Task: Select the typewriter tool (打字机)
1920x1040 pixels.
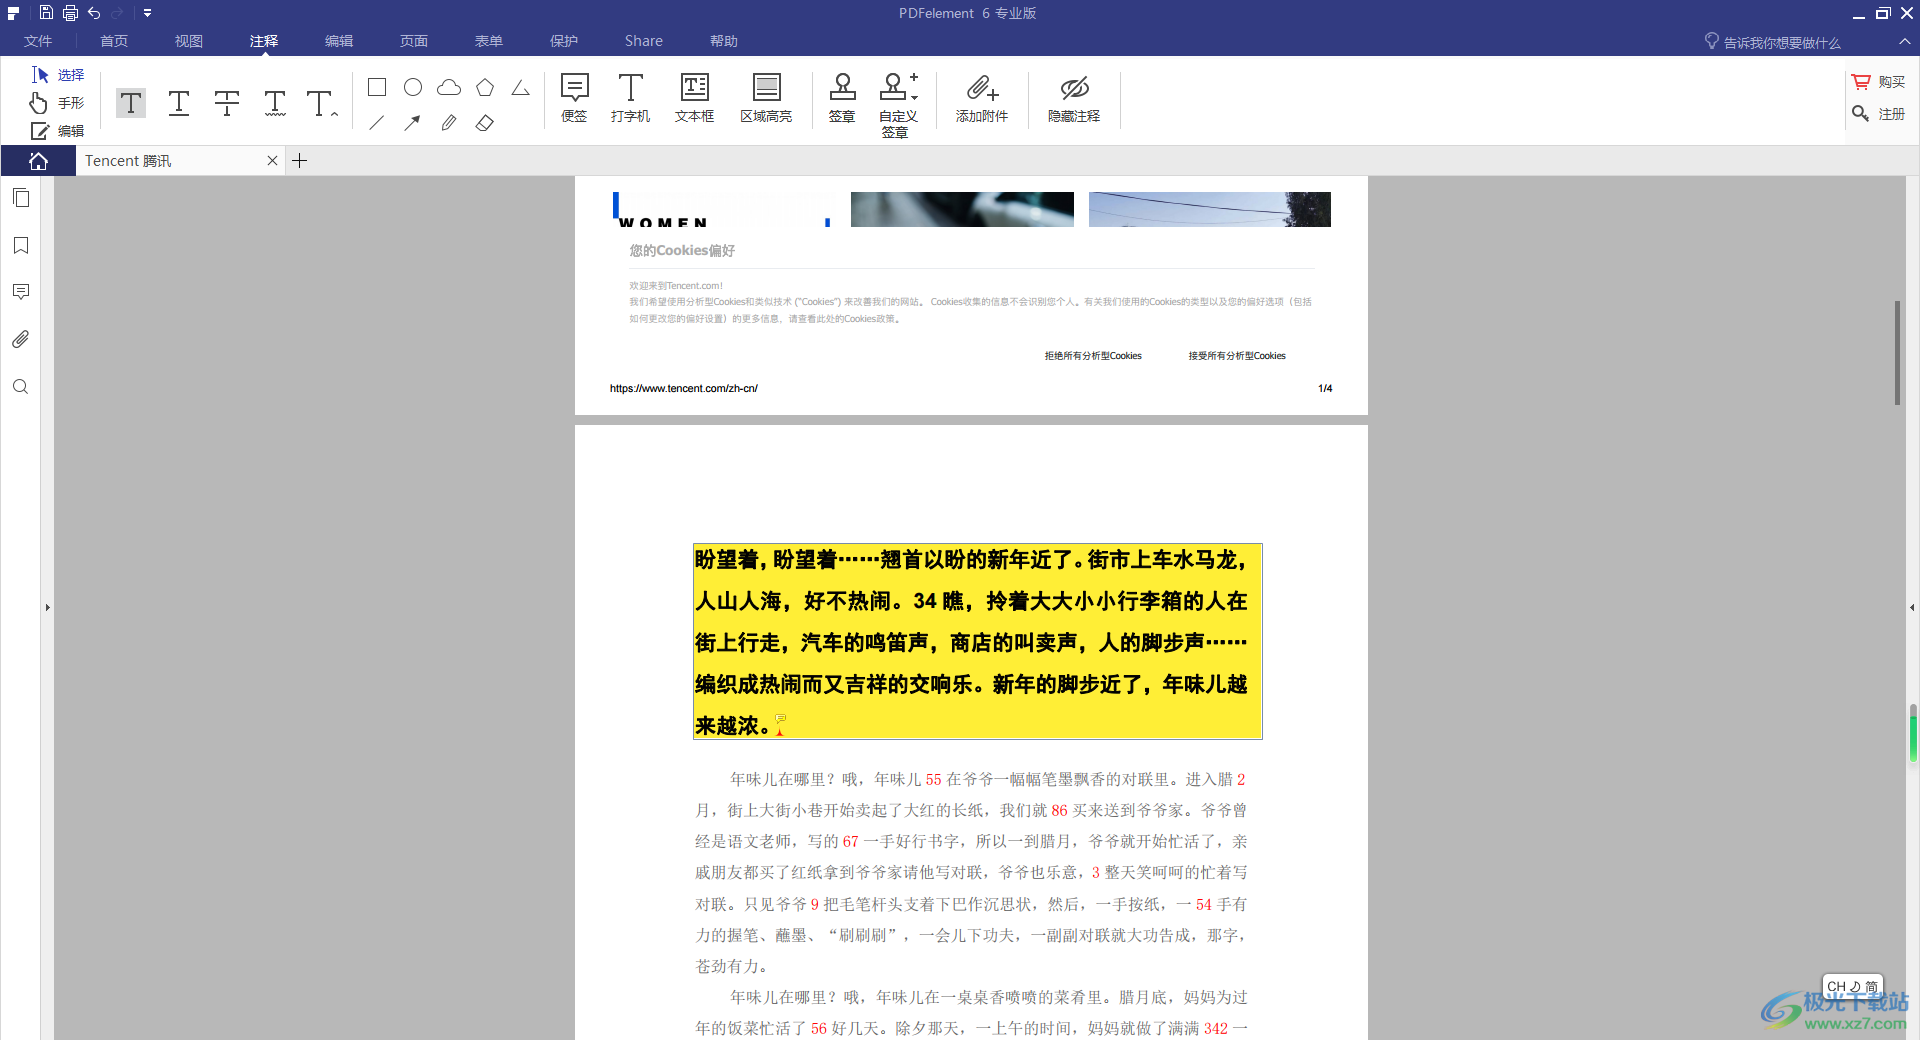Action: tap(631, 98)
